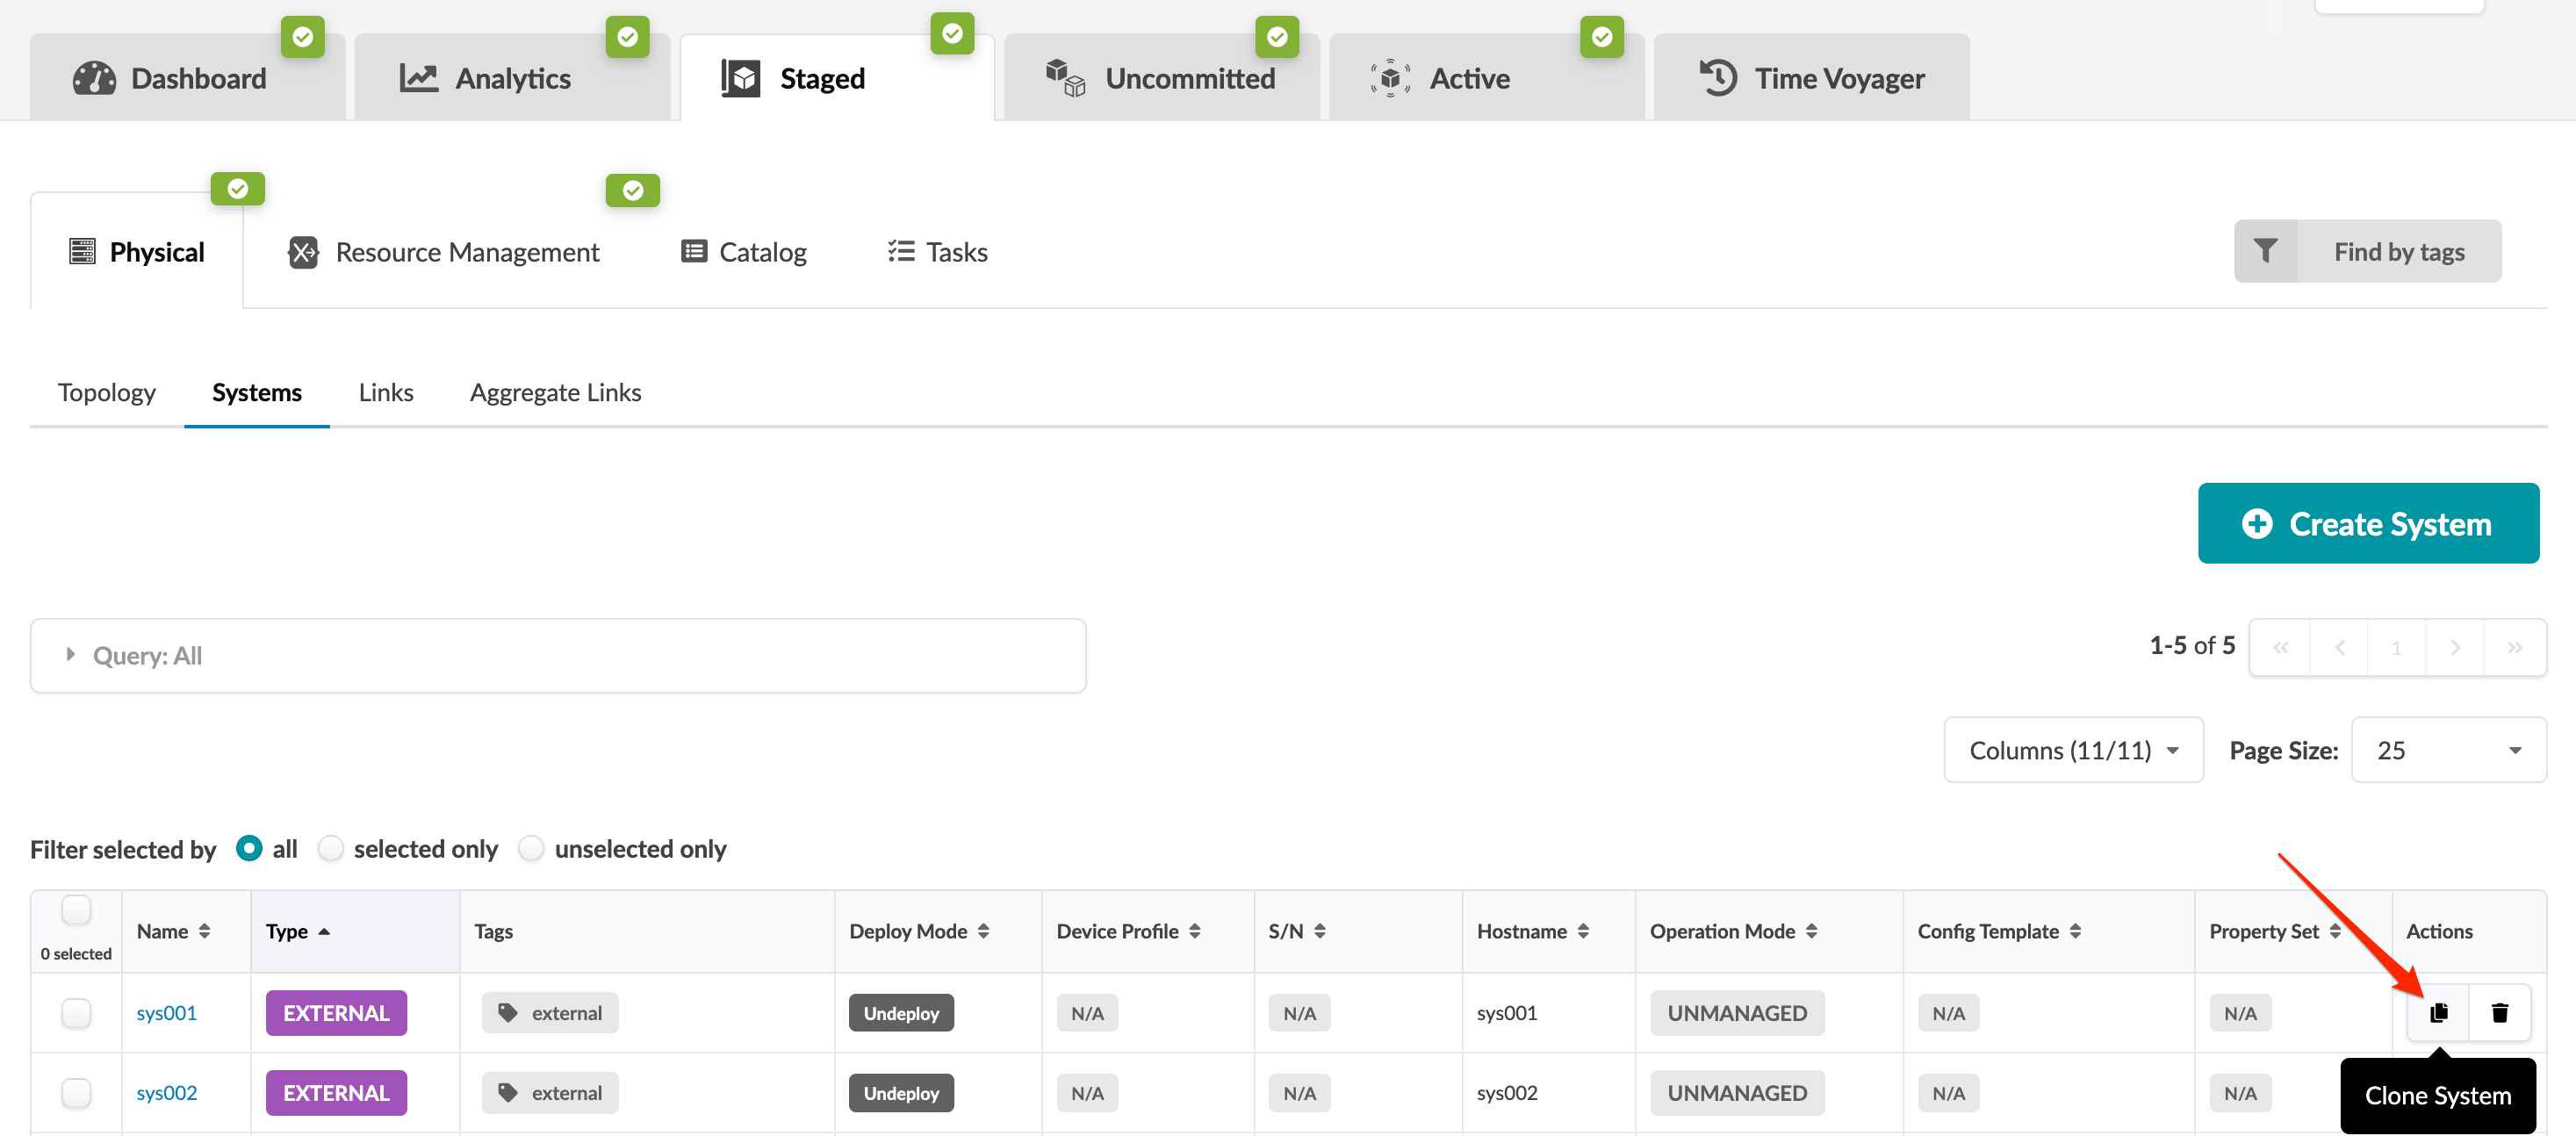Click the tag icon in the sys001 external tag
The image size is (2576, 1136).
[508, 1012]
